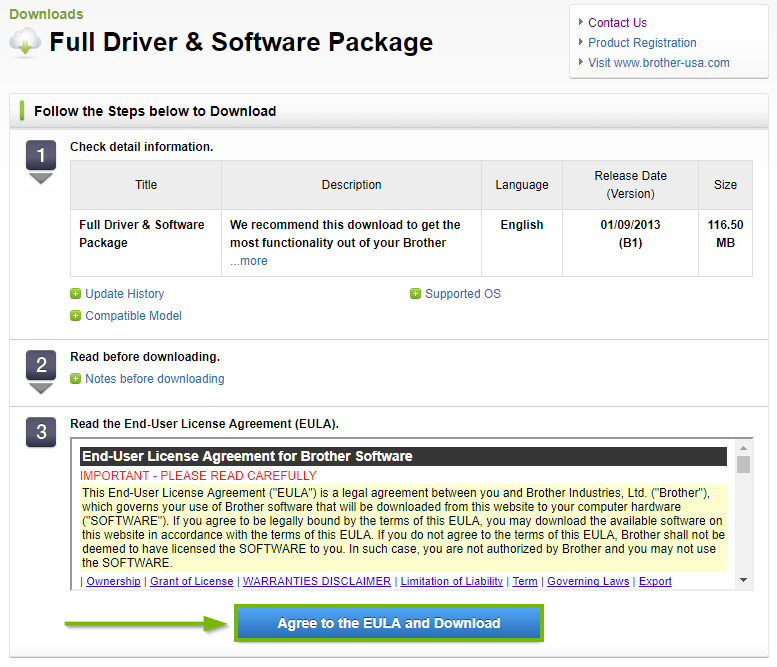Image resolution: width=777 pixels, height=667 pixels.
Task: Jump to Limitation of Liability in the EULA
Action: [451, 582]
